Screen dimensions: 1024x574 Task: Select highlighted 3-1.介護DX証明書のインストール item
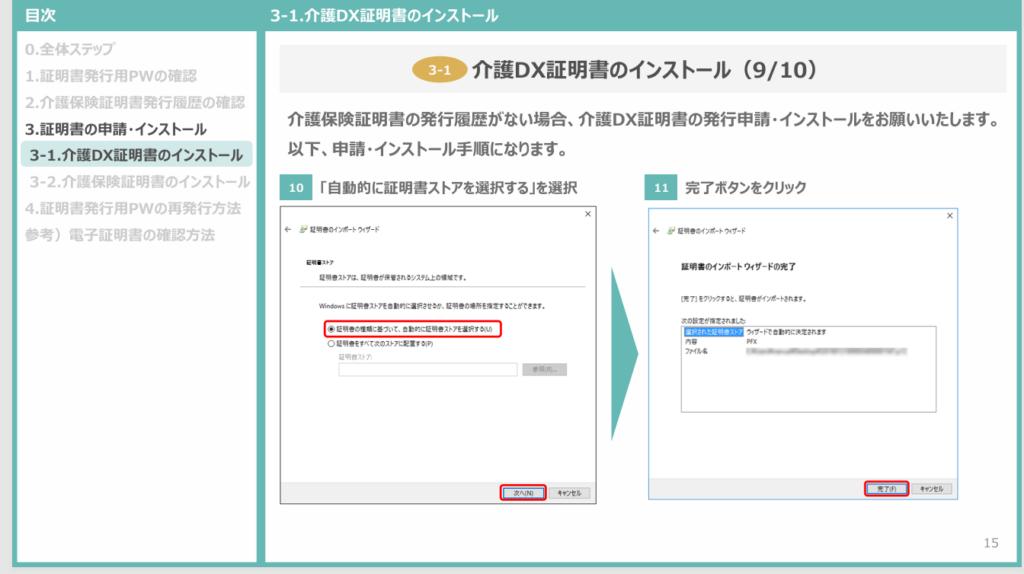click(136, 155)
